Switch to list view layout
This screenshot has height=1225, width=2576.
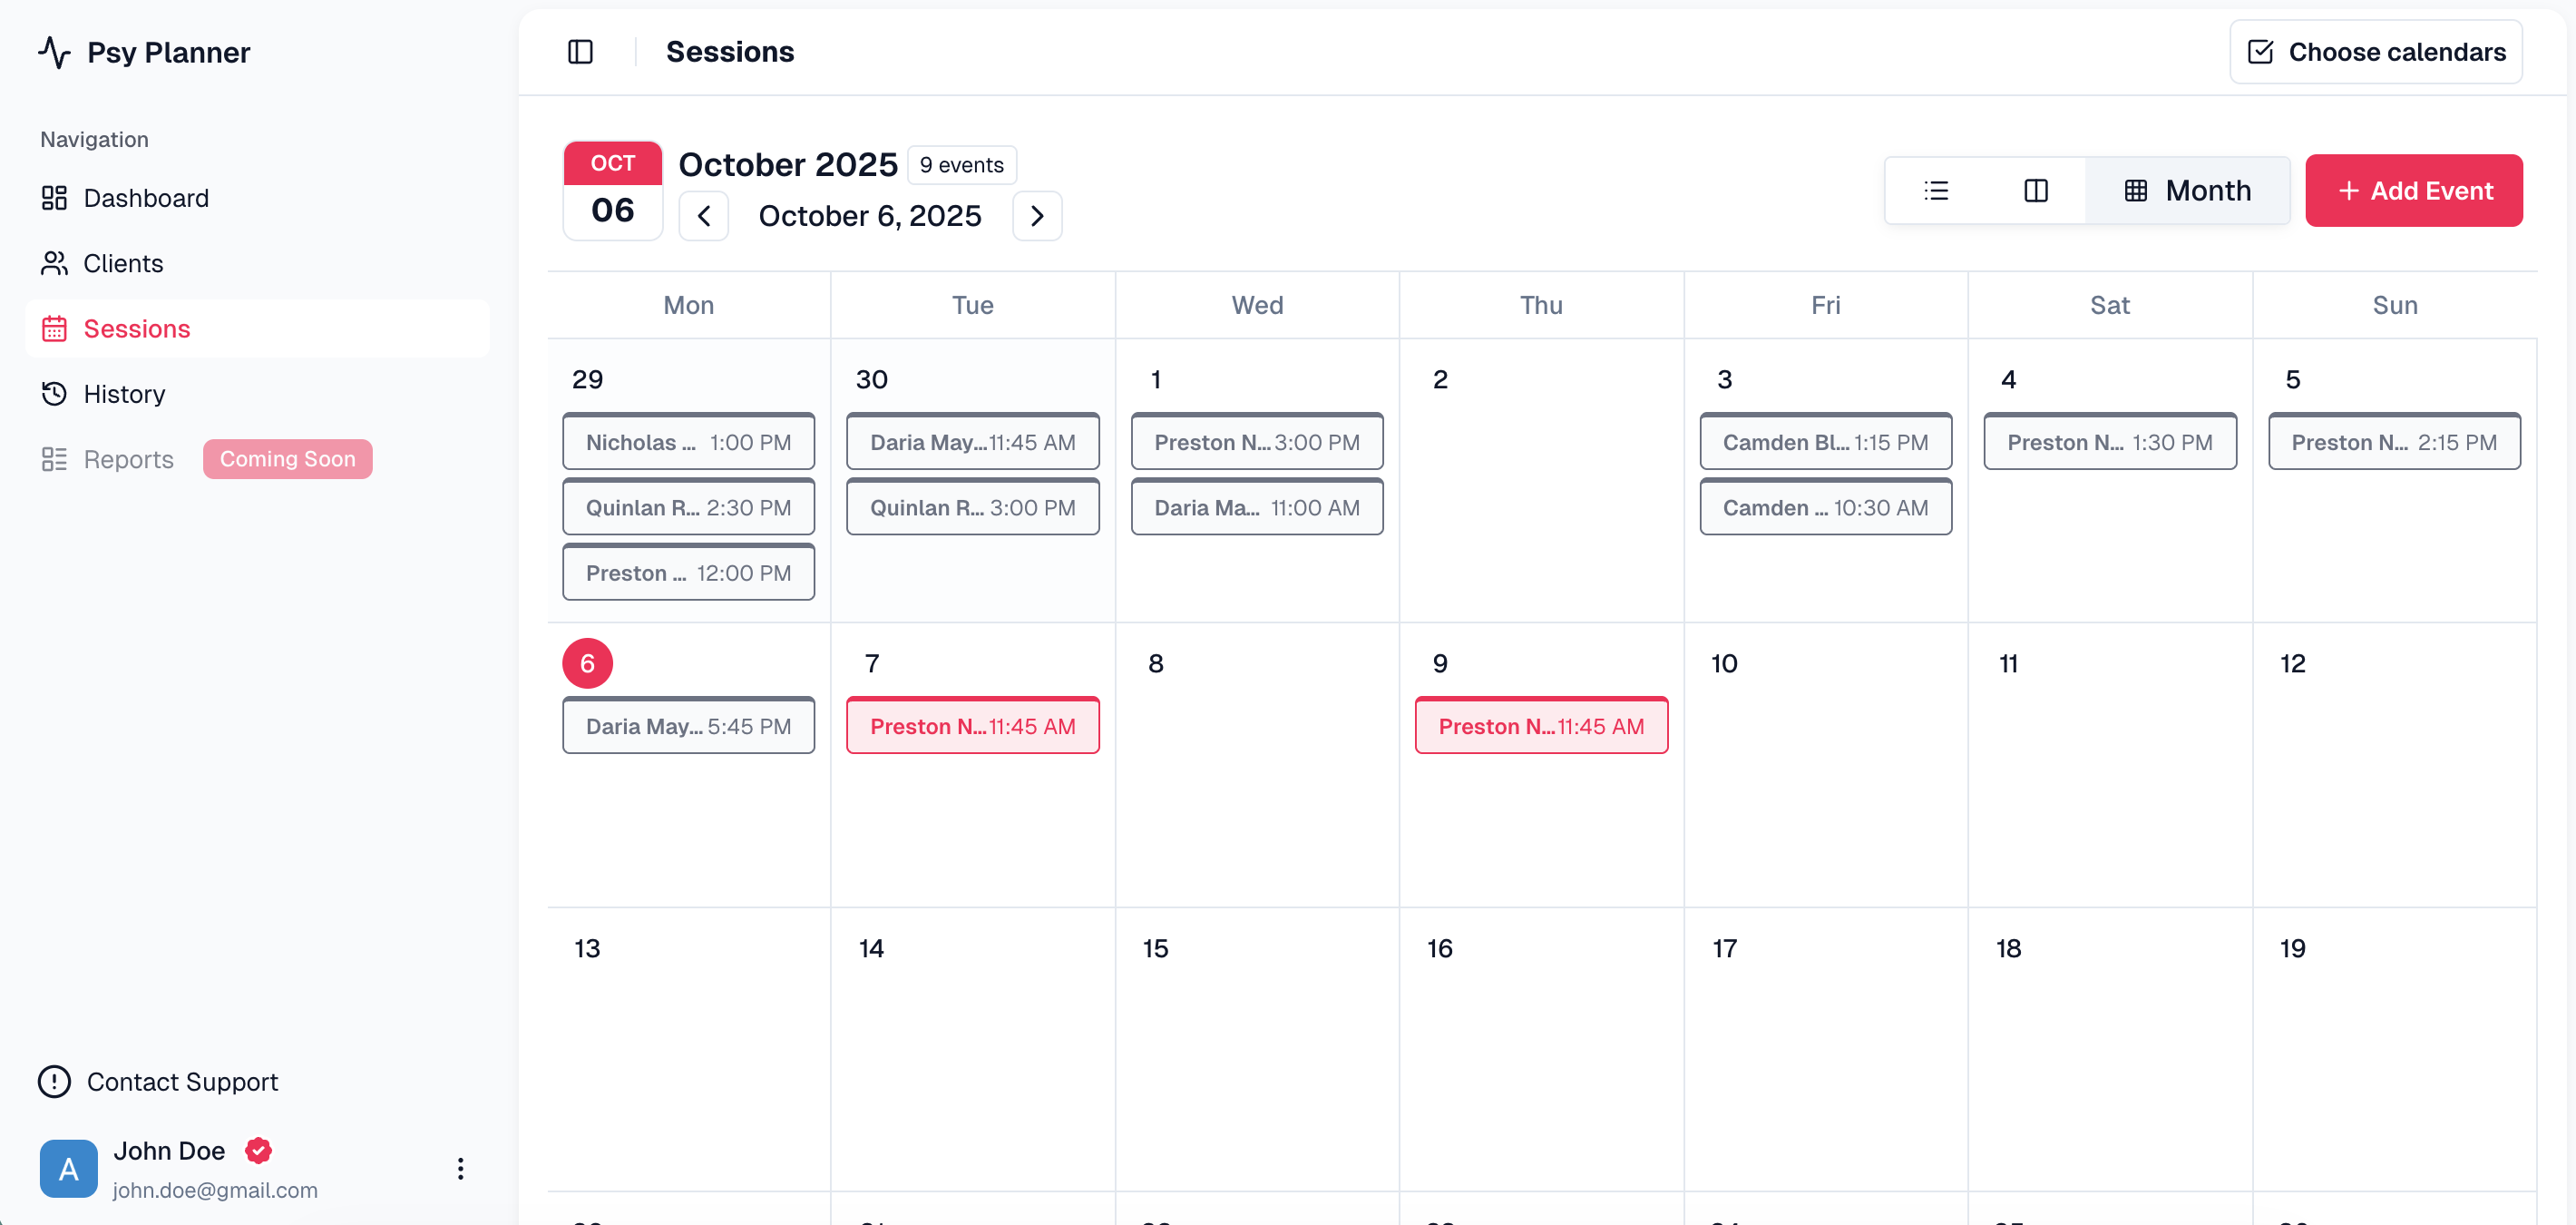1936,190
